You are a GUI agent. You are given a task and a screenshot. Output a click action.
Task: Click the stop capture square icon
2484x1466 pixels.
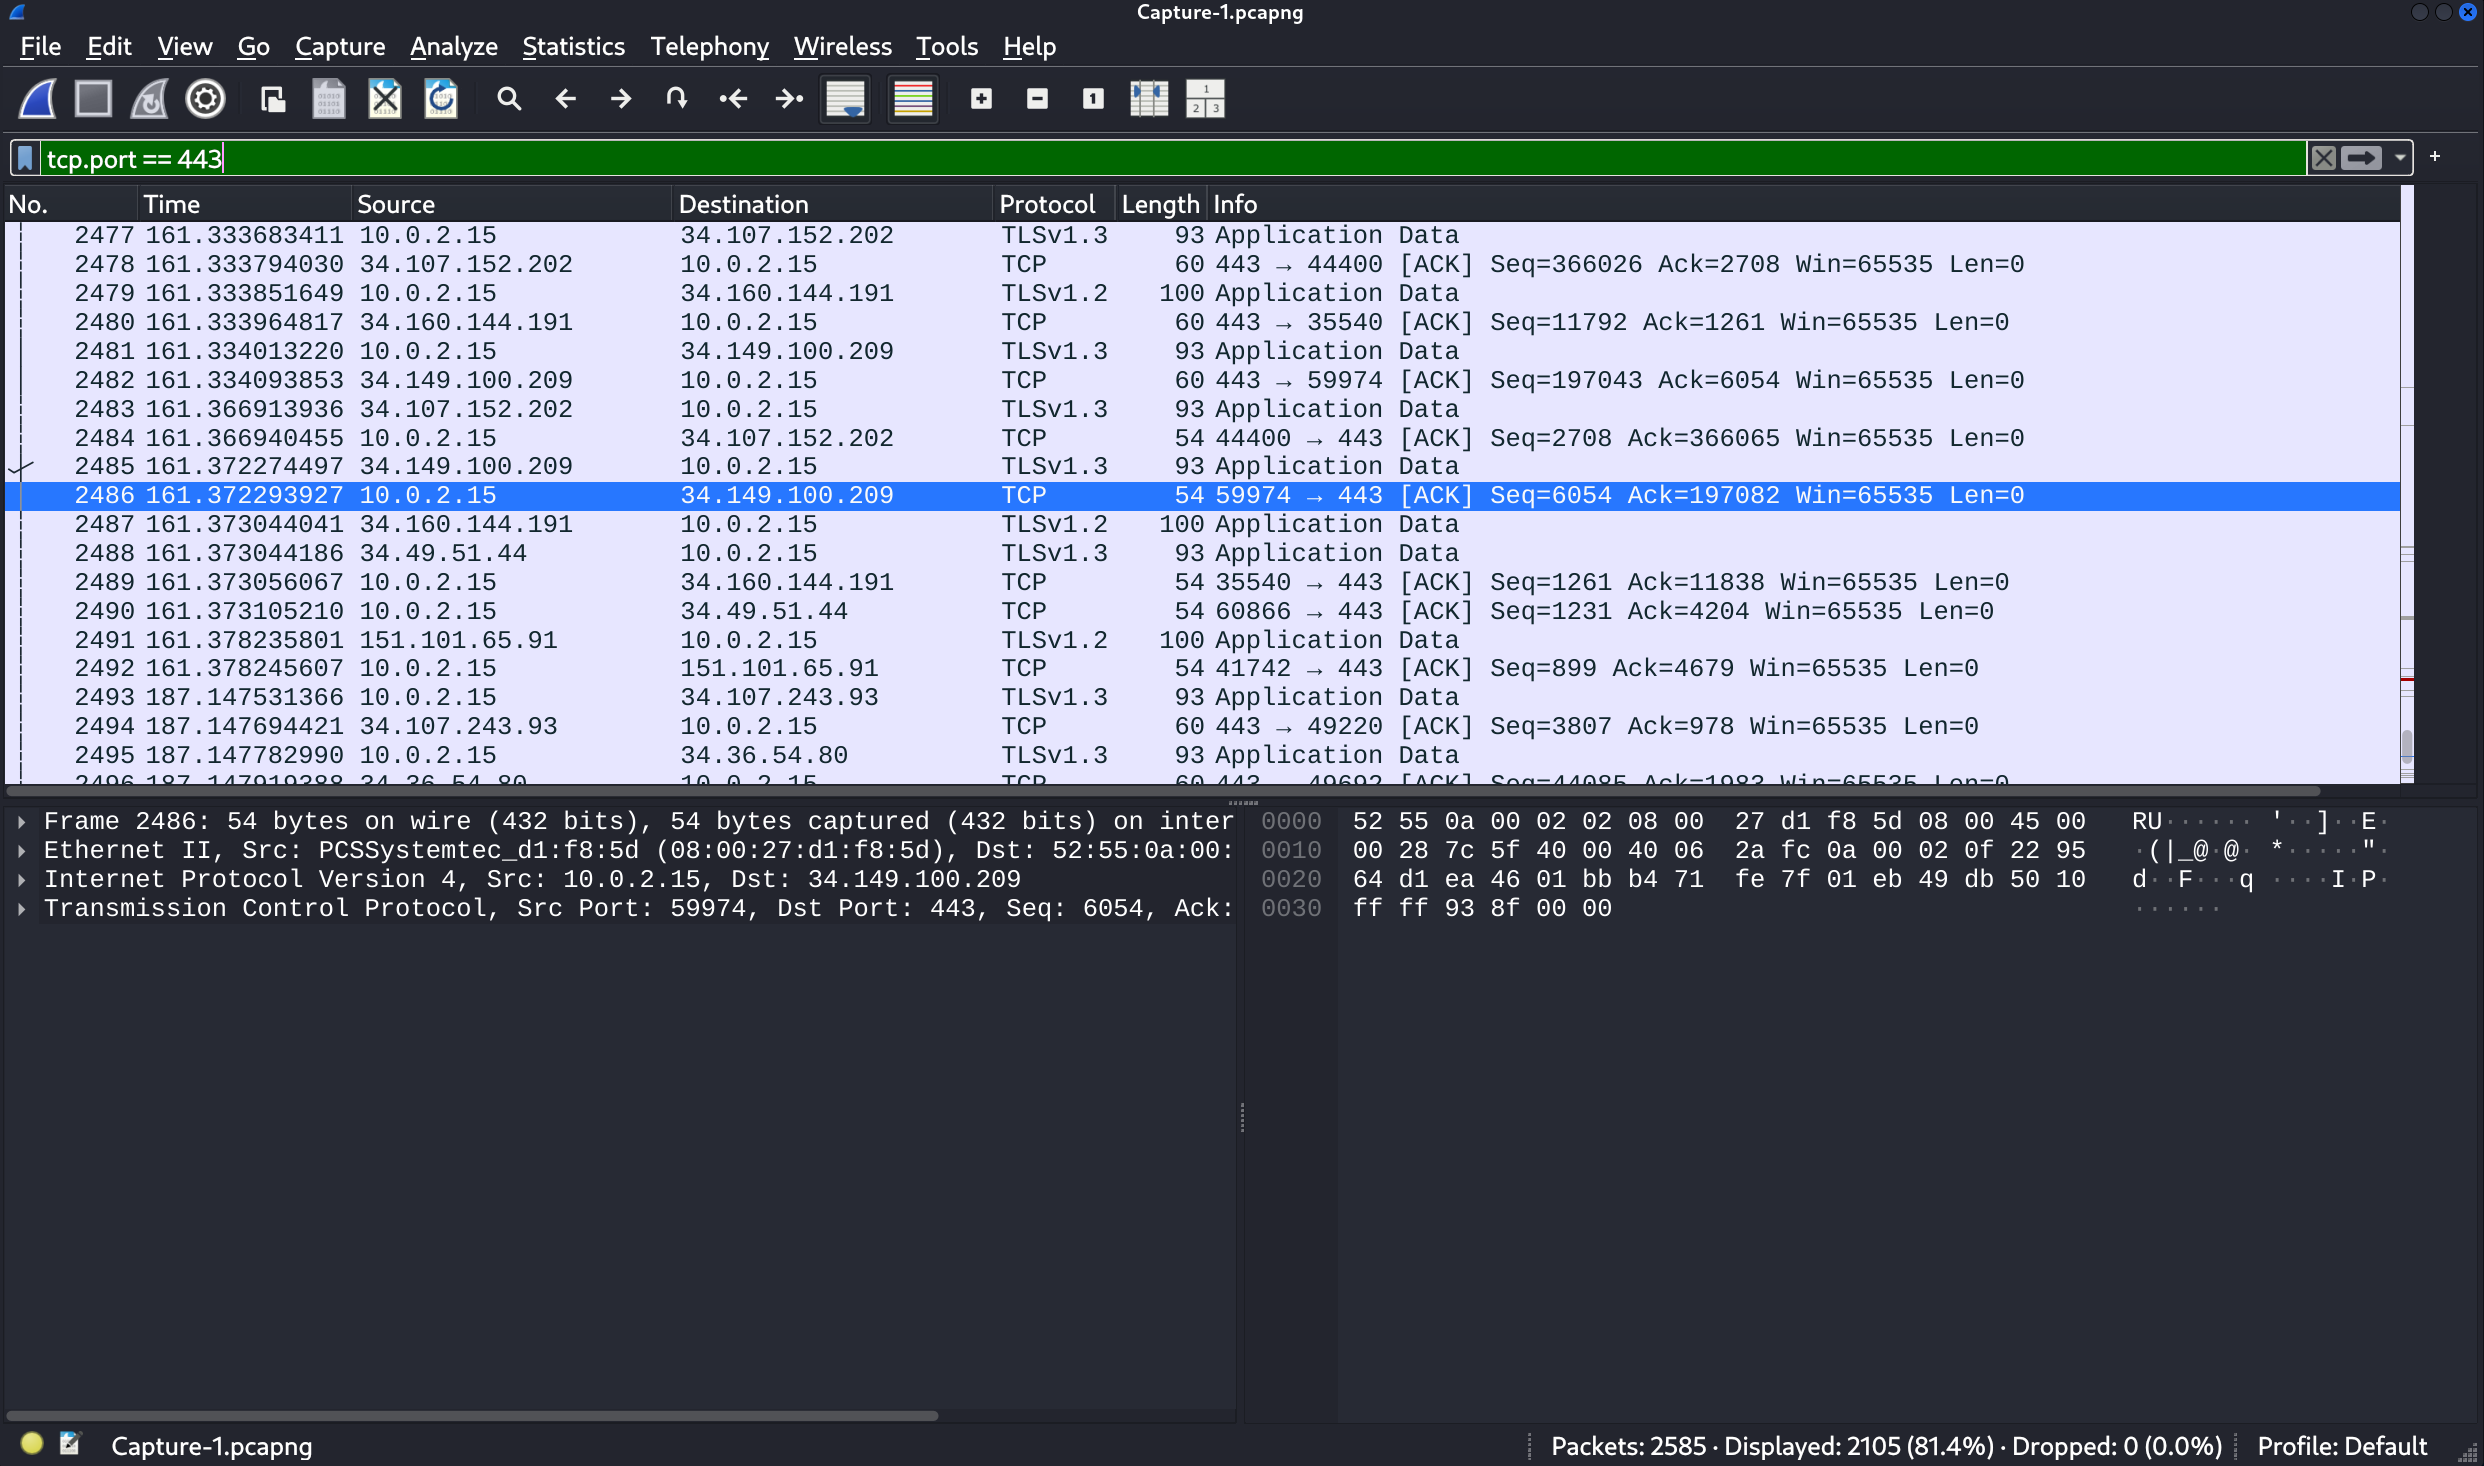pos(94,99)
